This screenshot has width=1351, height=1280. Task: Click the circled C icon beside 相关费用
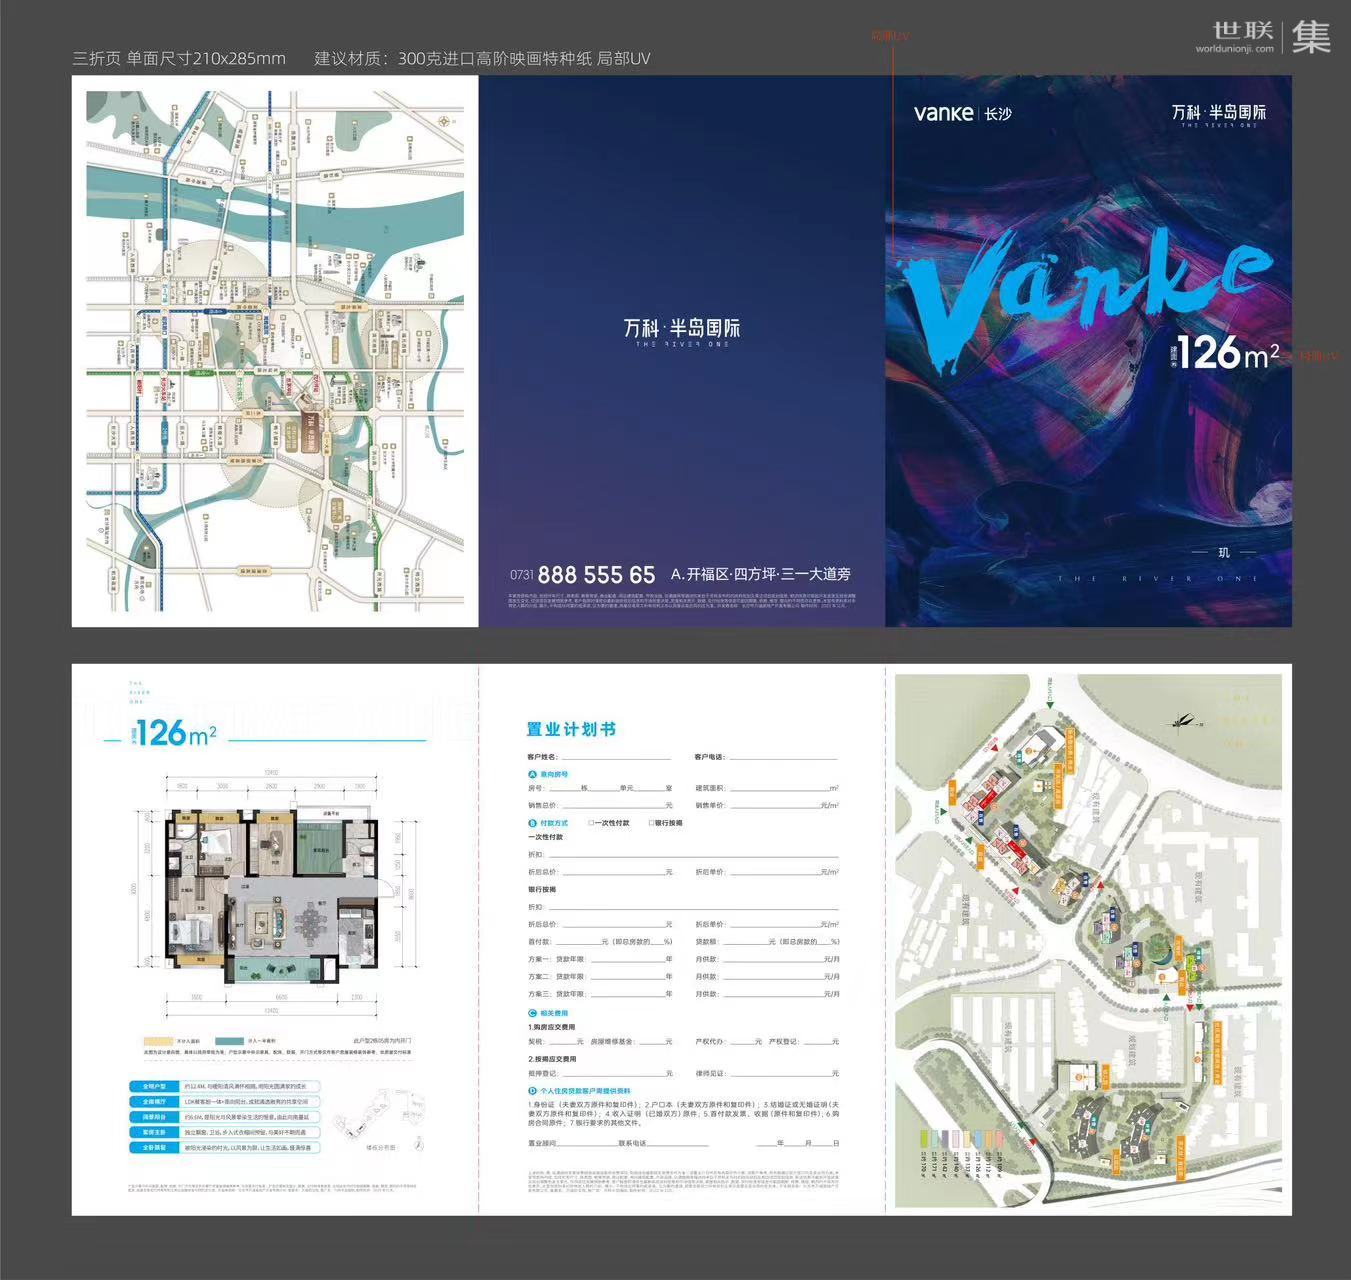[532, 1013]
